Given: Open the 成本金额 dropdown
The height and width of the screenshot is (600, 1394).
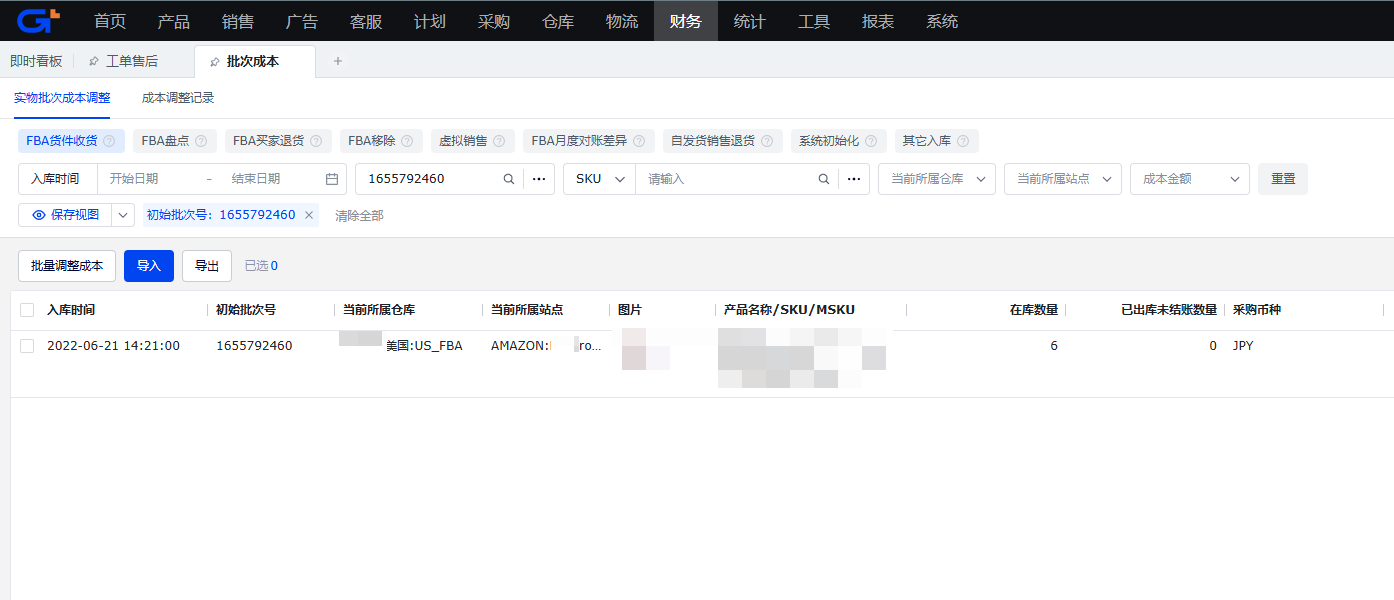Looking at the screenshot, I should [x=1190, y=179].
